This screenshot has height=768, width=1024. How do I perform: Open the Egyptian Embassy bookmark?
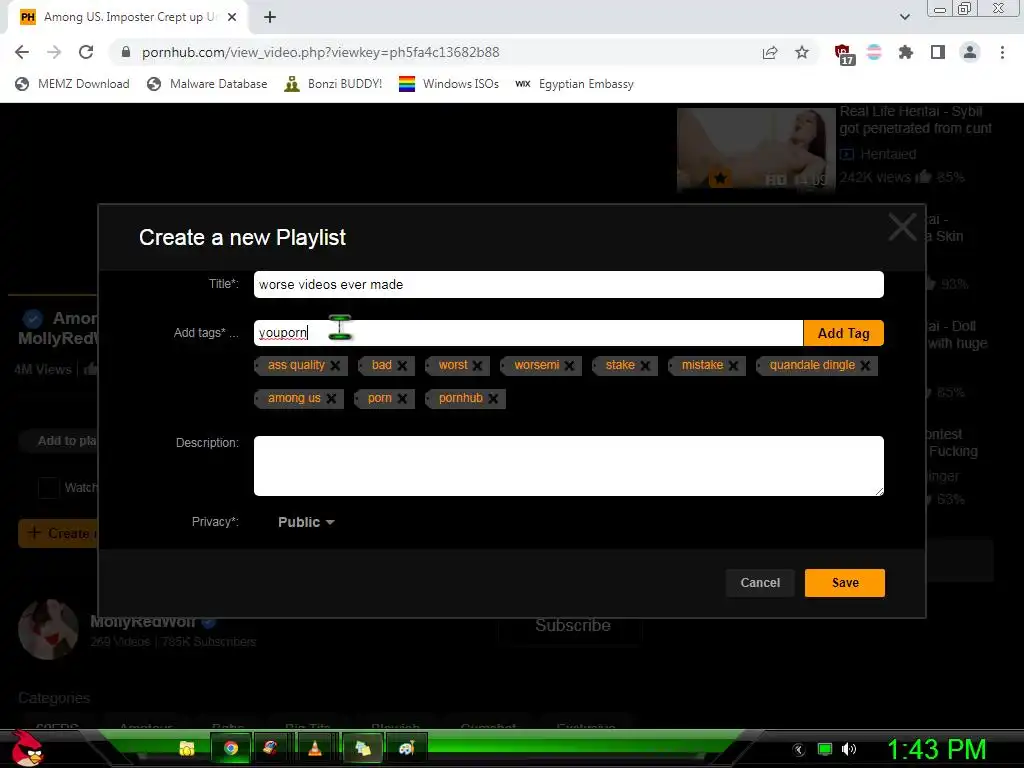click(x=574, y=84)
